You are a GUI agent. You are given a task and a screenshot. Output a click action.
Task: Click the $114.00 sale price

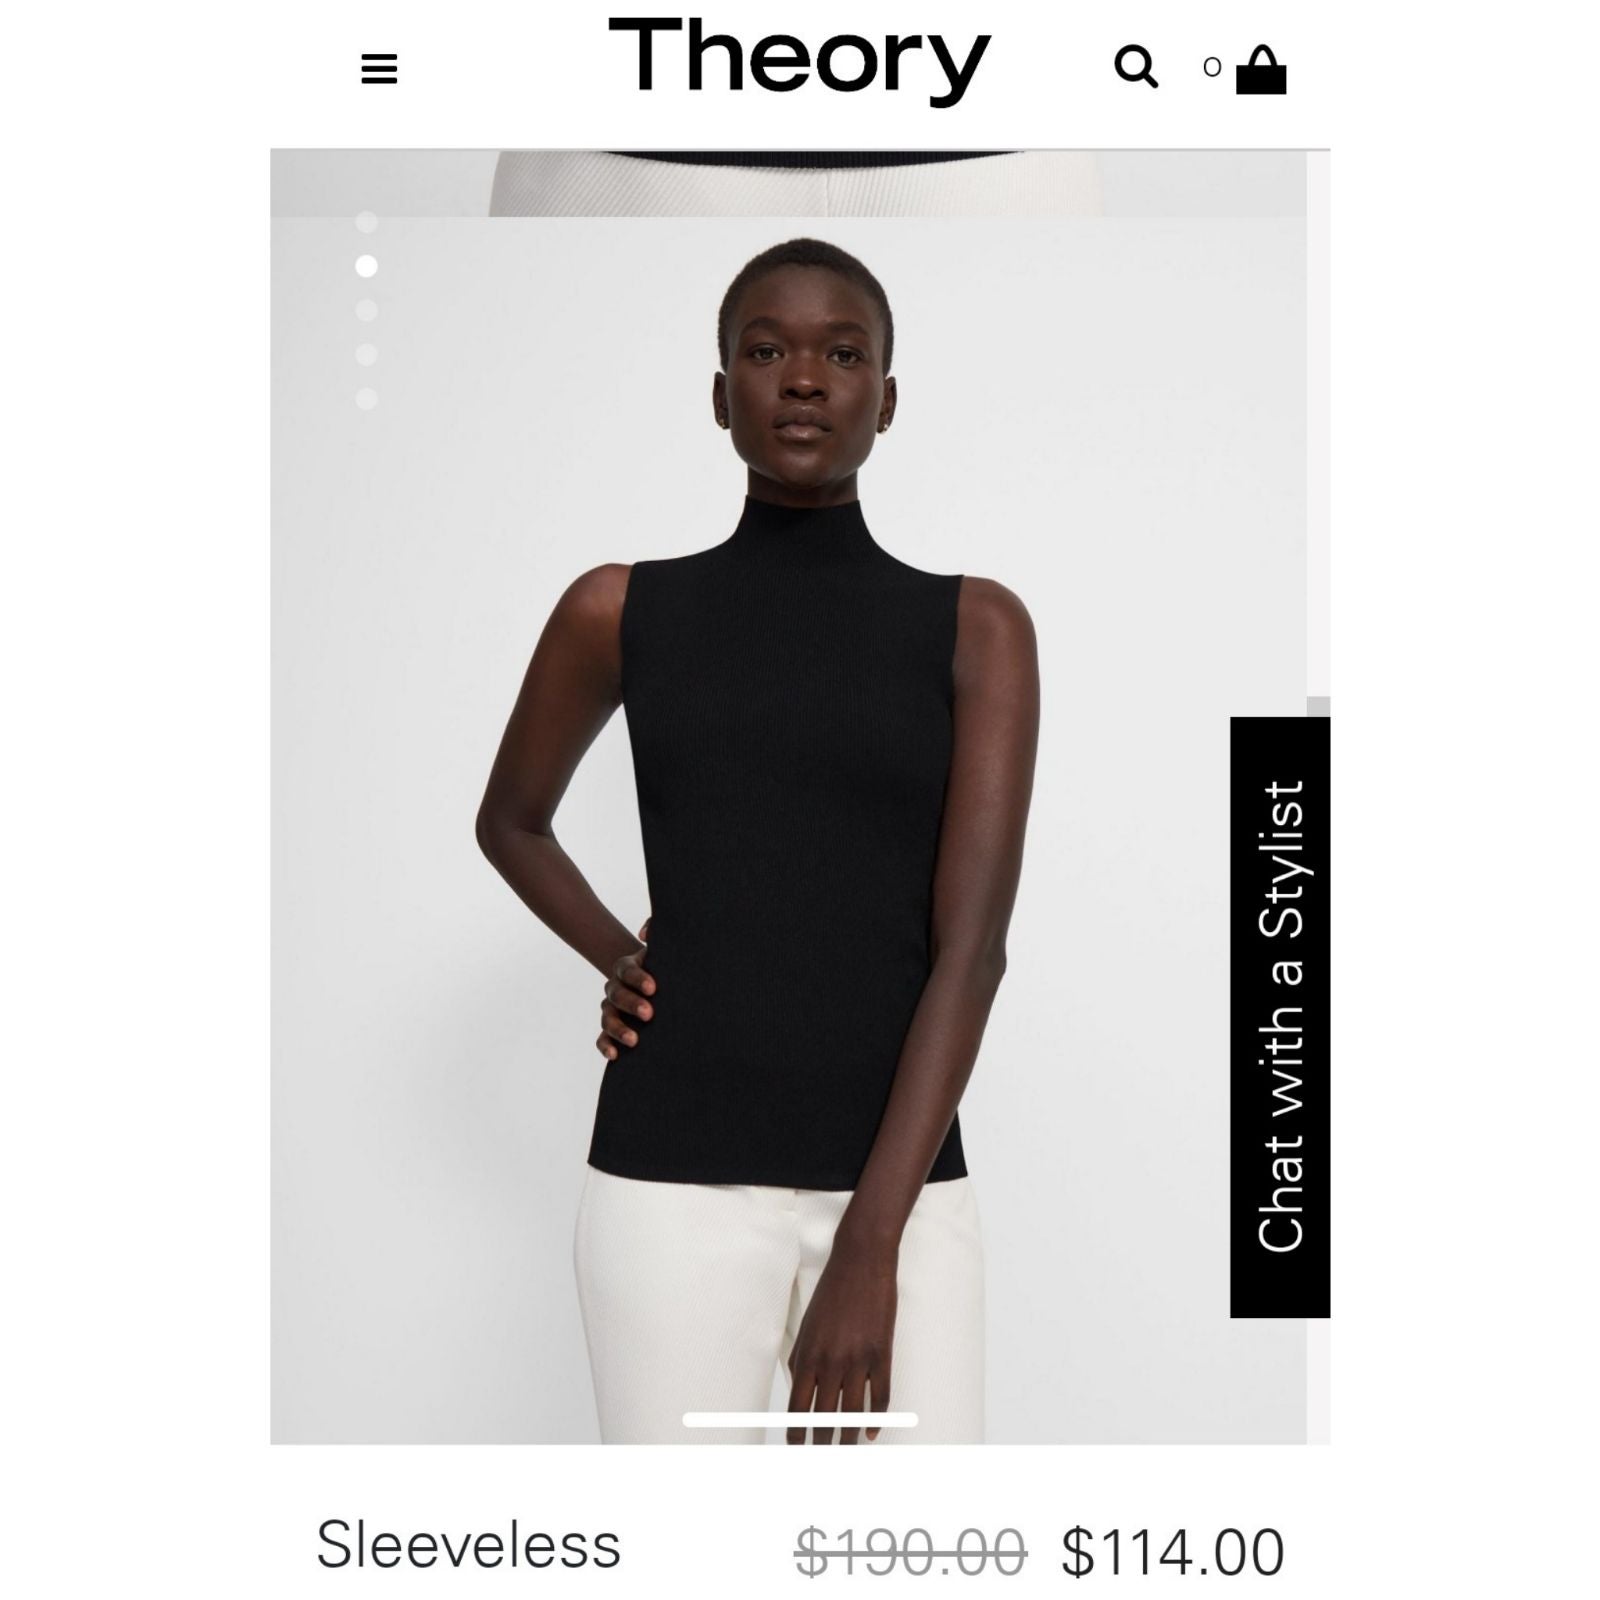click(x=1173, y=1552)
